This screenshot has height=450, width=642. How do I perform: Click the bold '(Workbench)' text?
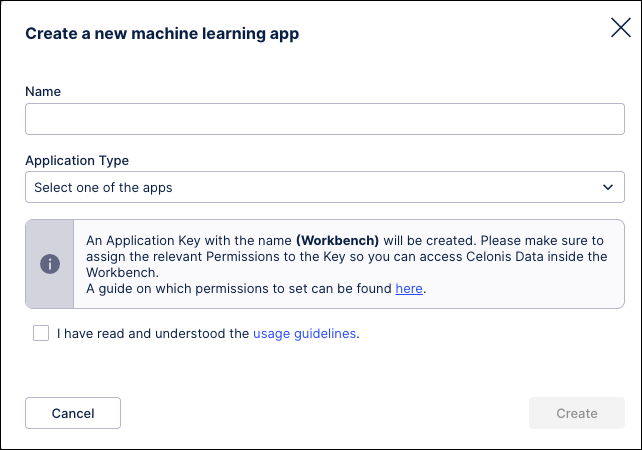click(x=337, y=240)
